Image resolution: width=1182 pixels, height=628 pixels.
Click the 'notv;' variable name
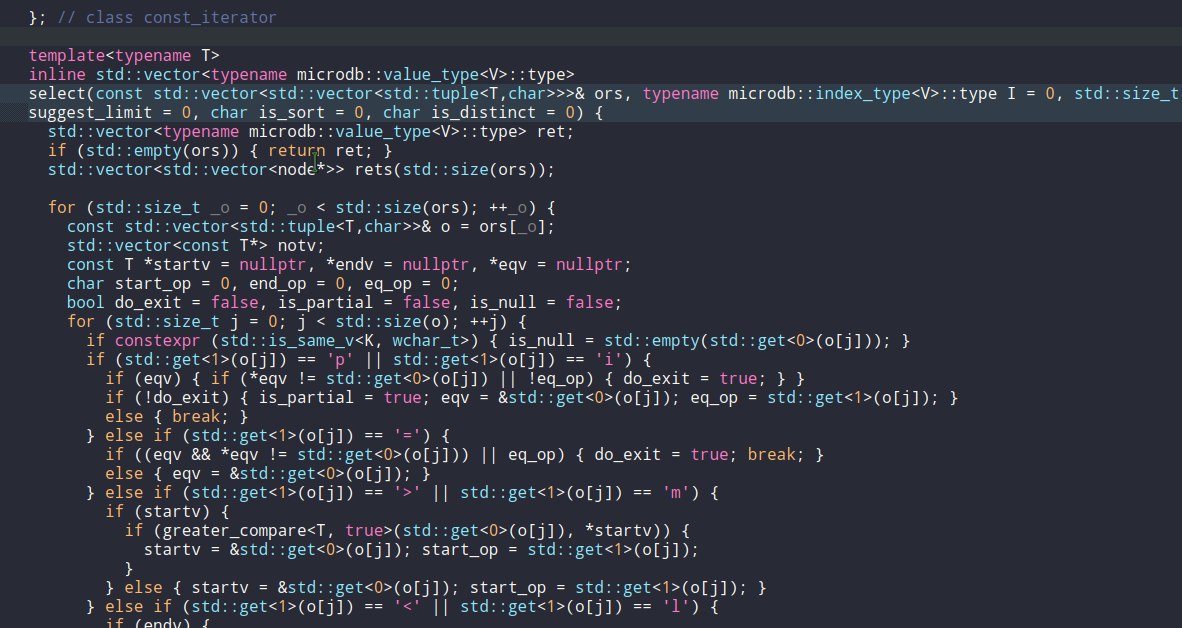coord(302,246)
